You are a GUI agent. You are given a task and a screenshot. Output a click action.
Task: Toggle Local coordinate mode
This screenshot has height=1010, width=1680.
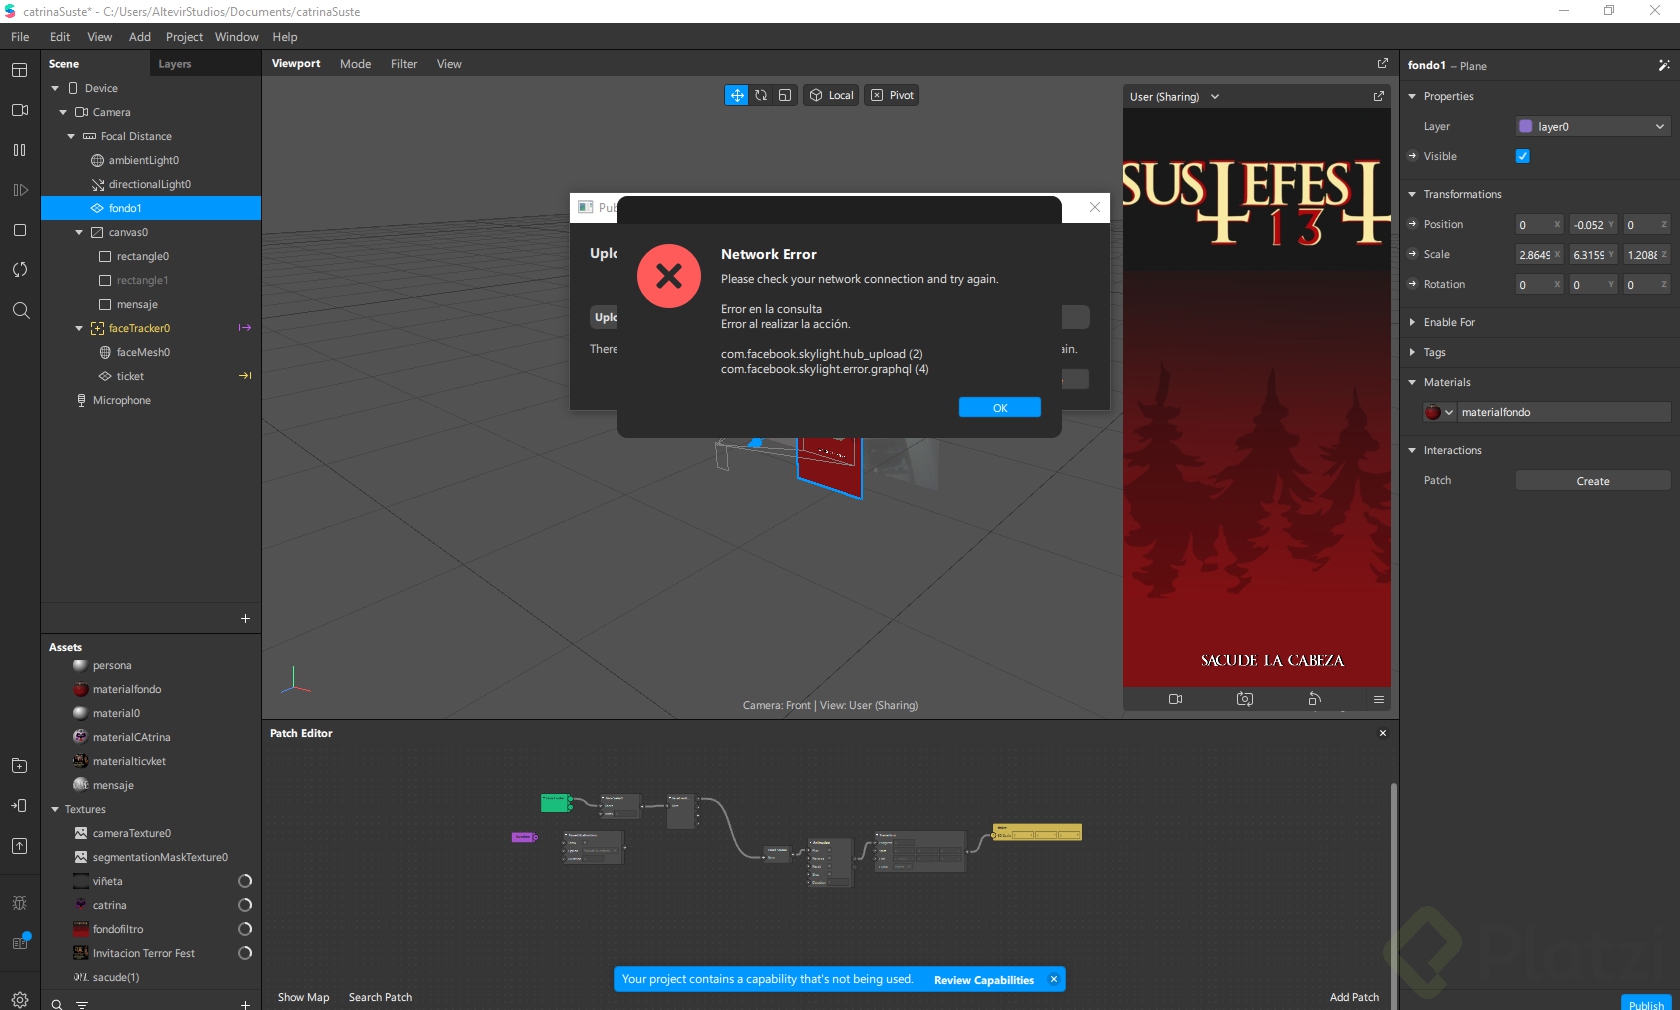(x=831, y=95)
